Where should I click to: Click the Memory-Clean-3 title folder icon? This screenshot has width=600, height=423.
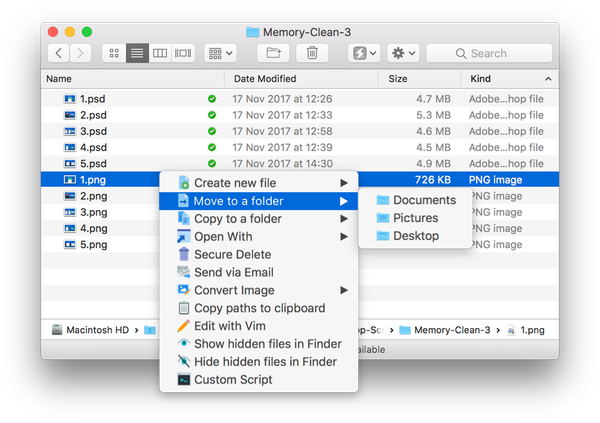pos(253,32)
